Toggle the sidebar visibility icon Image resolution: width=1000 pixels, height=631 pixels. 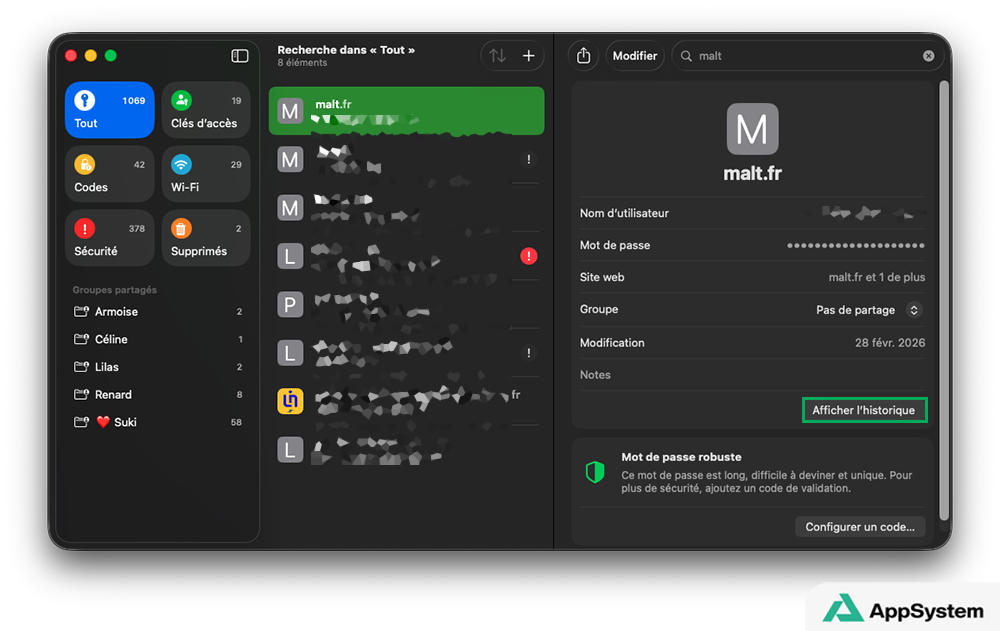[240, 56]
